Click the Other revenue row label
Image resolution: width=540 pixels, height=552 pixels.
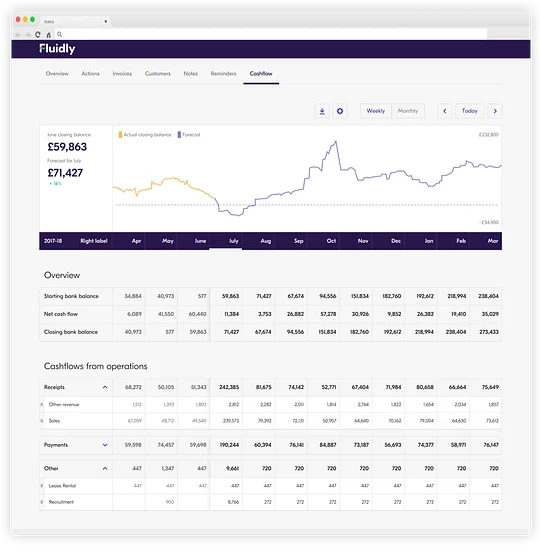64,404
